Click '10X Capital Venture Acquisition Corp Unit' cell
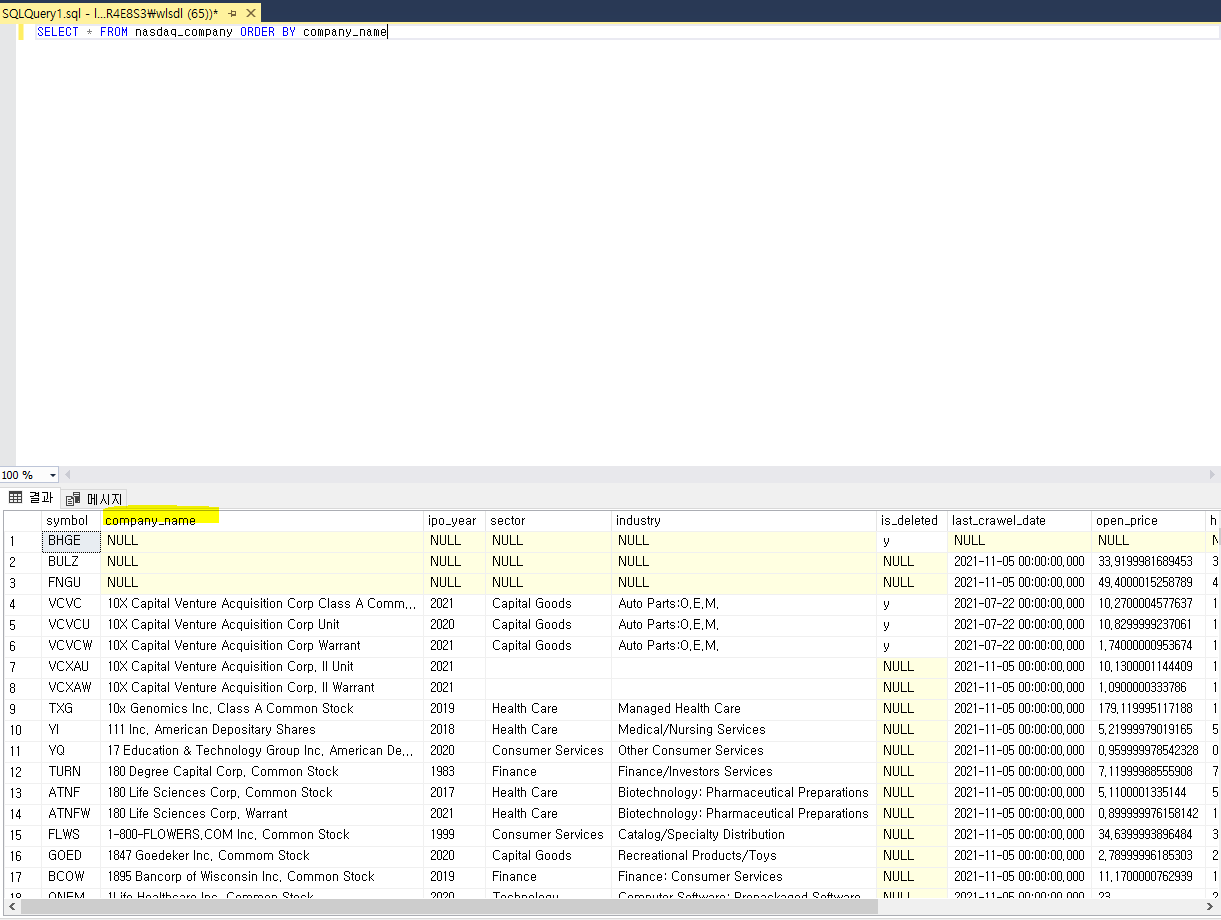Screen dimensions: 1221x920 tap(263, 625)
